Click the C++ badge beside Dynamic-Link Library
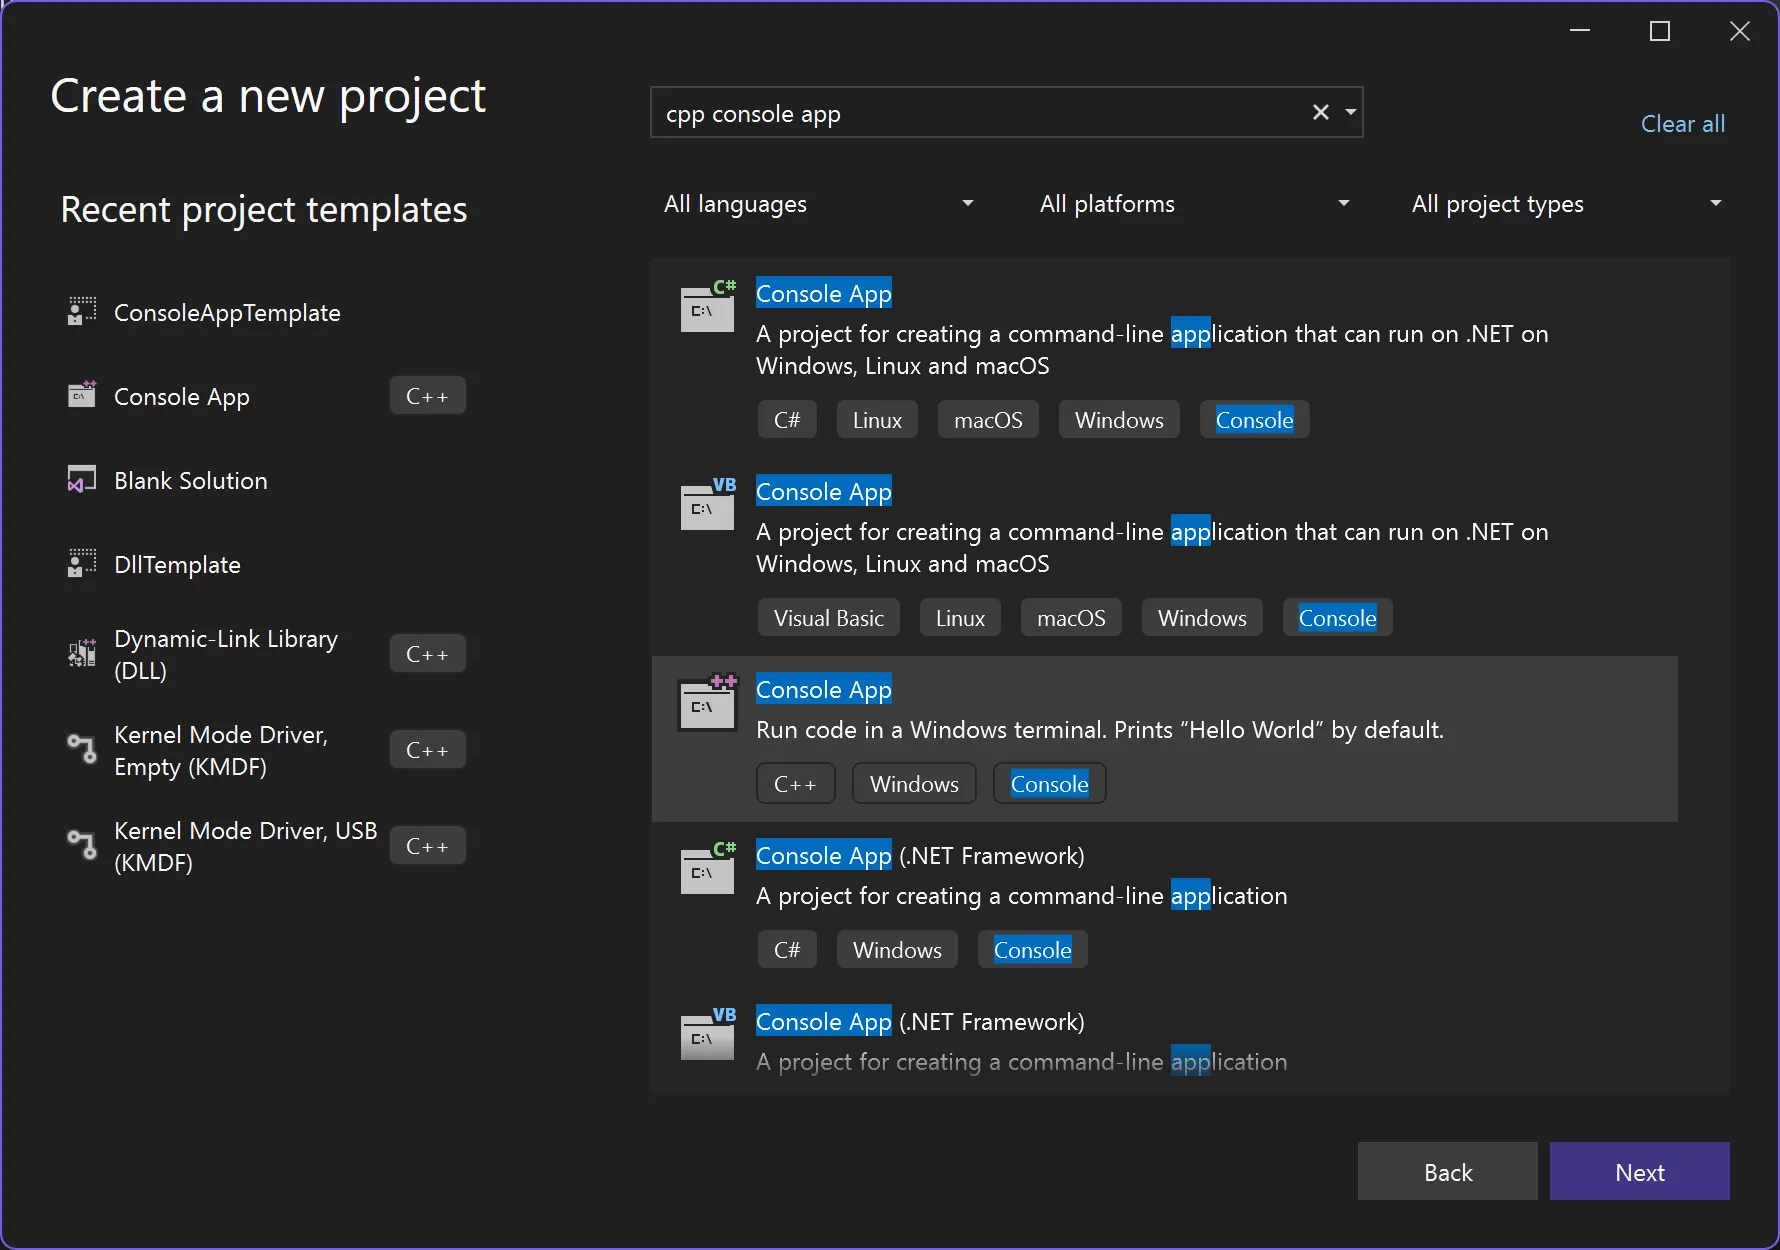1780x1250 pixels. pyautogui.click(x=427, y=654)
